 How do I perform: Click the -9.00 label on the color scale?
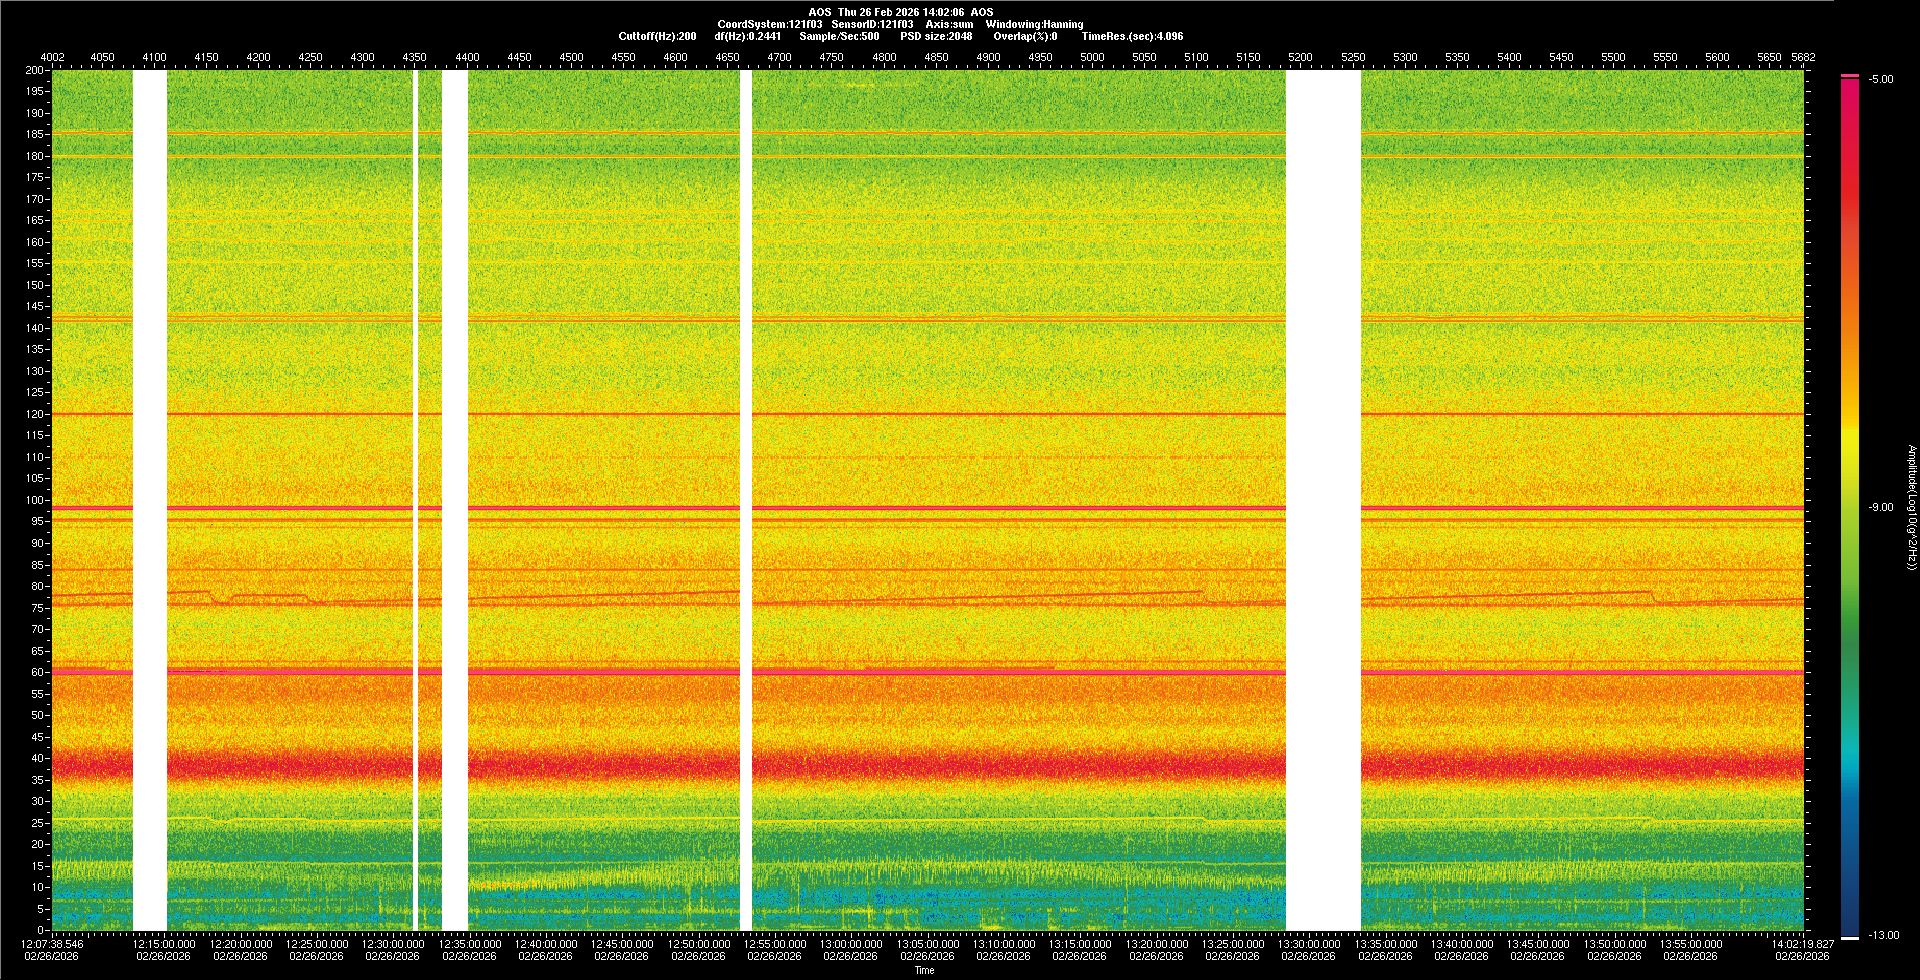(x=1880, y=507)
